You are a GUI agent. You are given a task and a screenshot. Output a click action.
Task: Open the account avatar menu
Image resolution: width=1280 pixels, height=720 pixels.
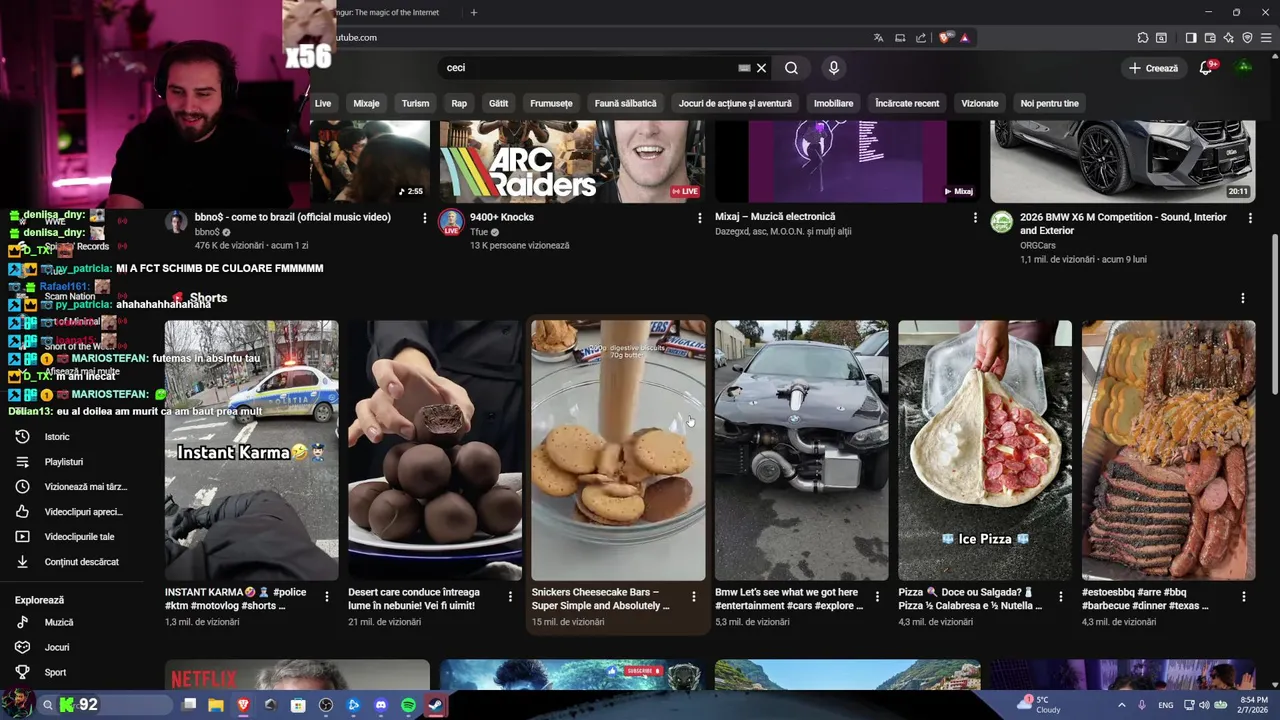coord(1244,67)
